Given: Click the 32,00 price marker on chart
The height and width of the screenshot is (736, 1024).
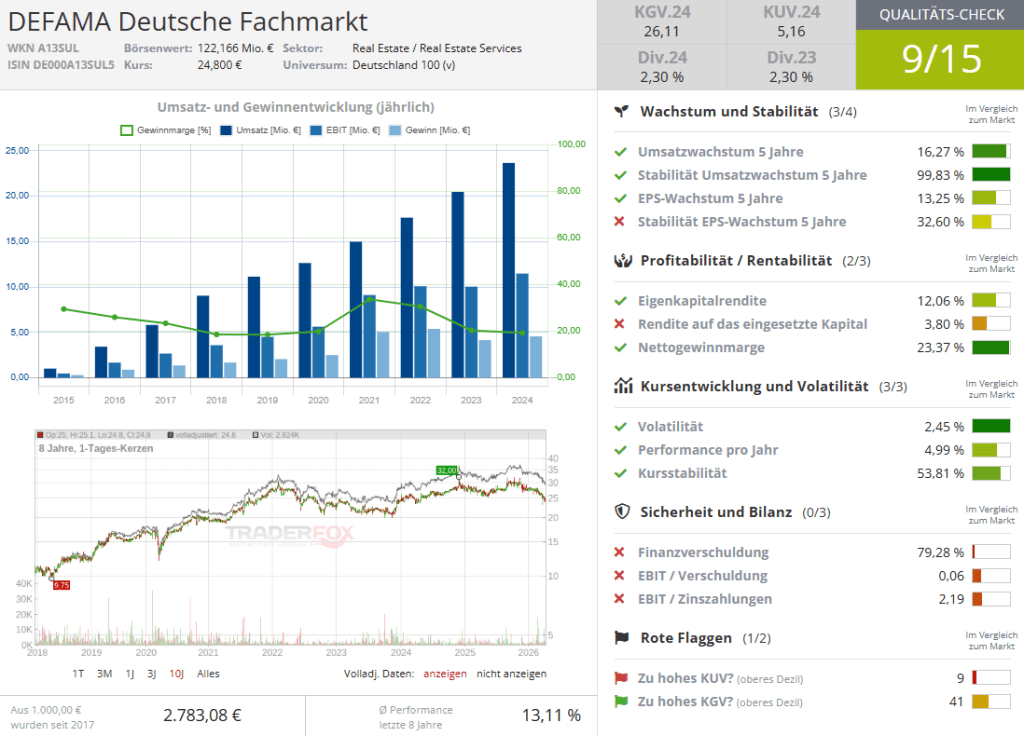Looking at the screenshot, I should tap(445, 469).
